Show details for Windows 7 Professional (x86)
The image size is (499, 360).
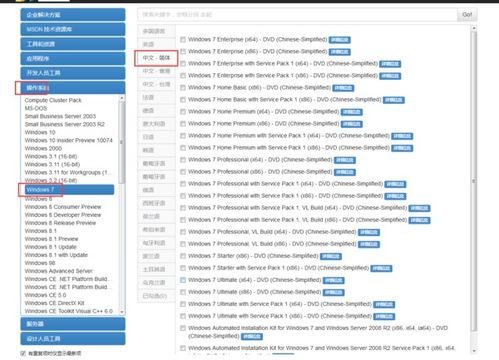click(x=345, y=172)
